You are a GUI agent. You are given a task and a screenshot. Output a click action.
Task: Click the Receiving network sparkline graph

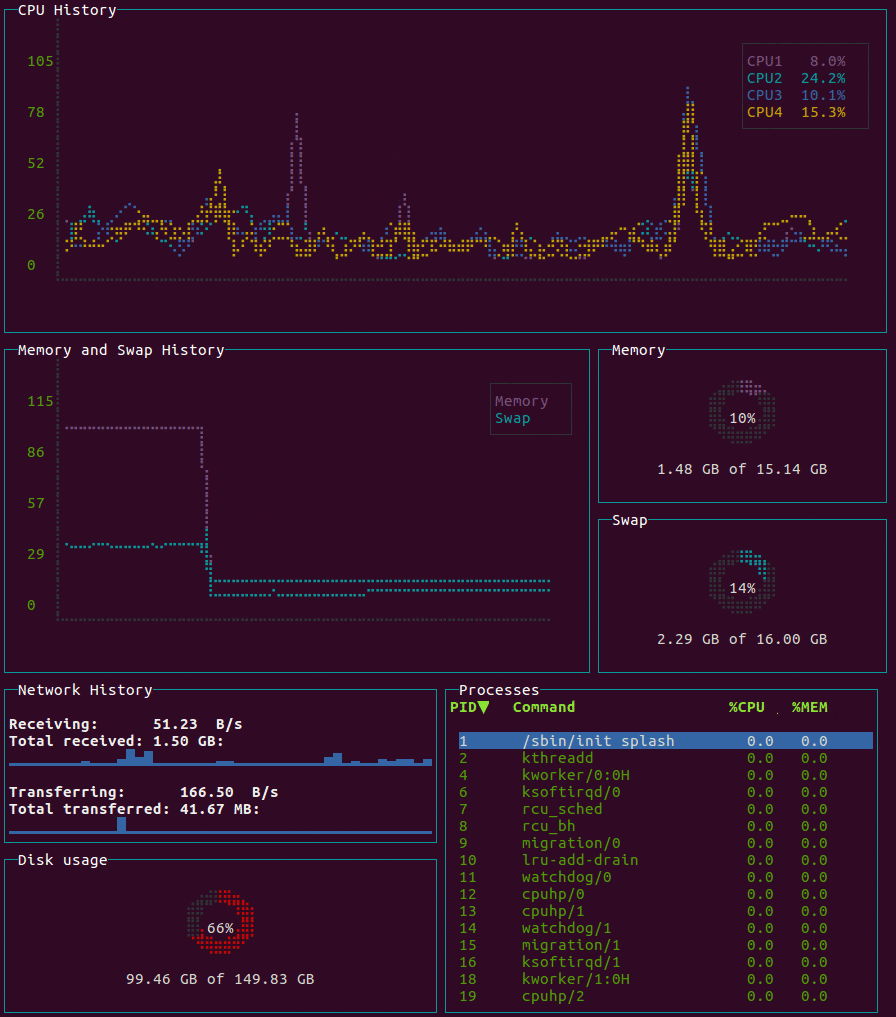220,758
